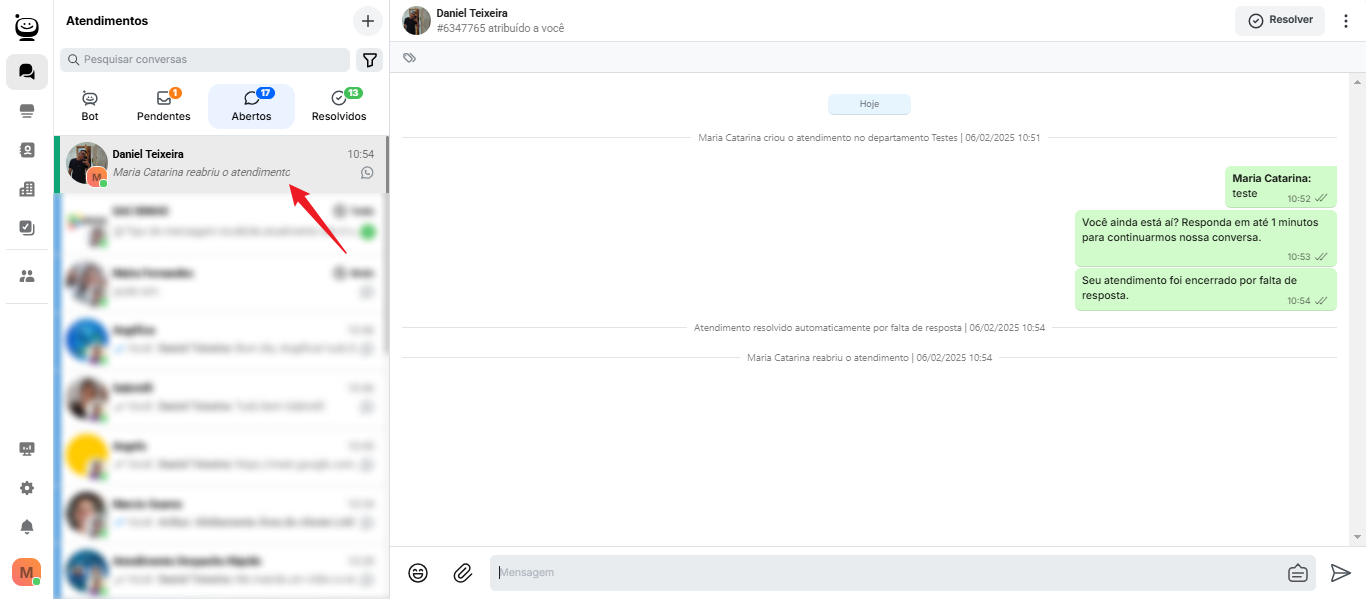1366x599 pixels.
Task: Open the emoji picker in message bar
Action: pos(418,573)
